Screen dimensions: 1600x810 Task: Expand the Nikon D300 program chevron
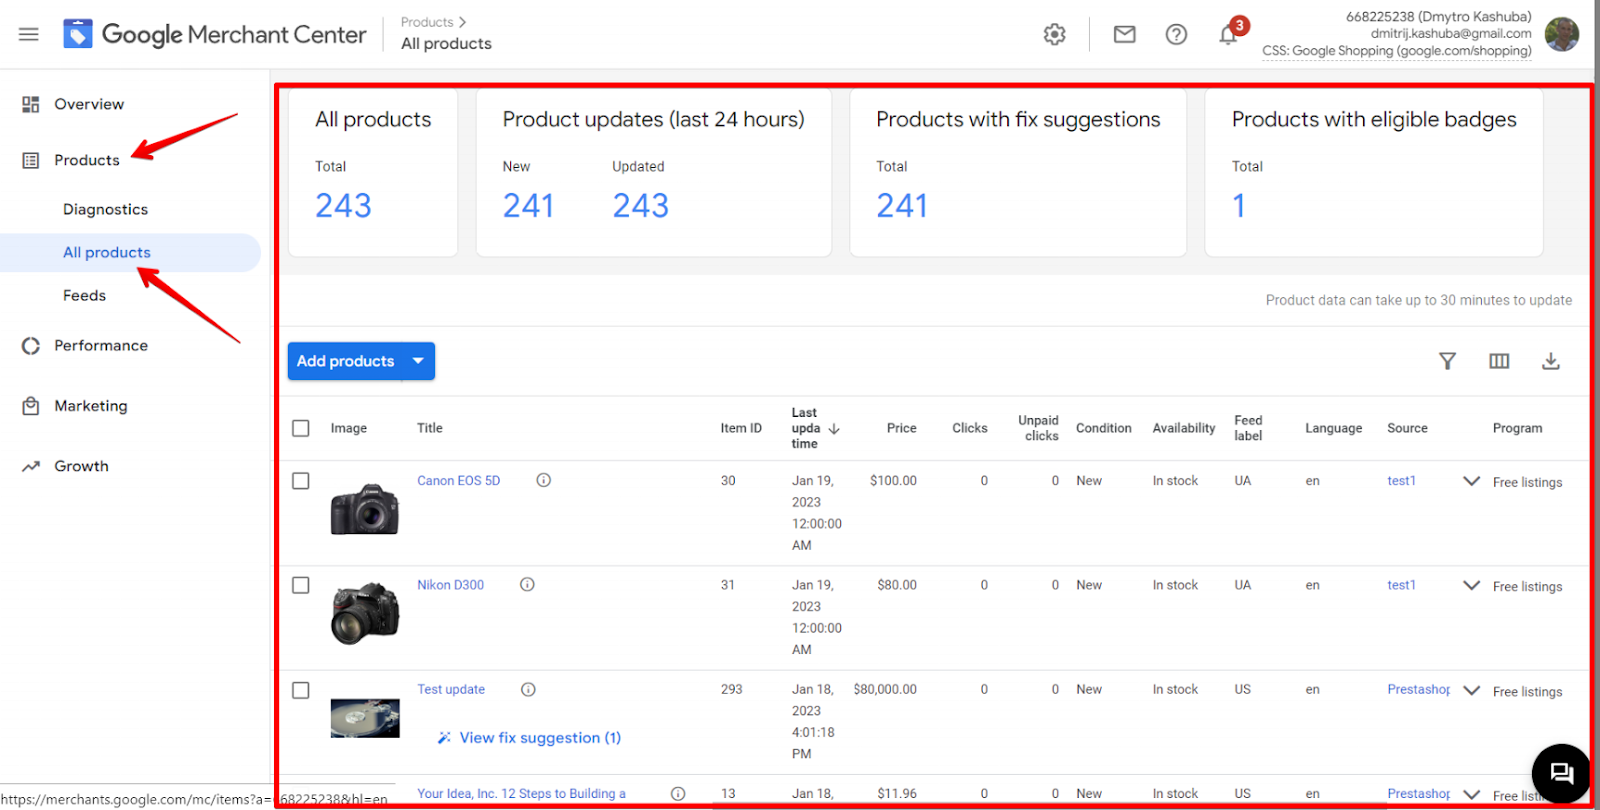1471,585
